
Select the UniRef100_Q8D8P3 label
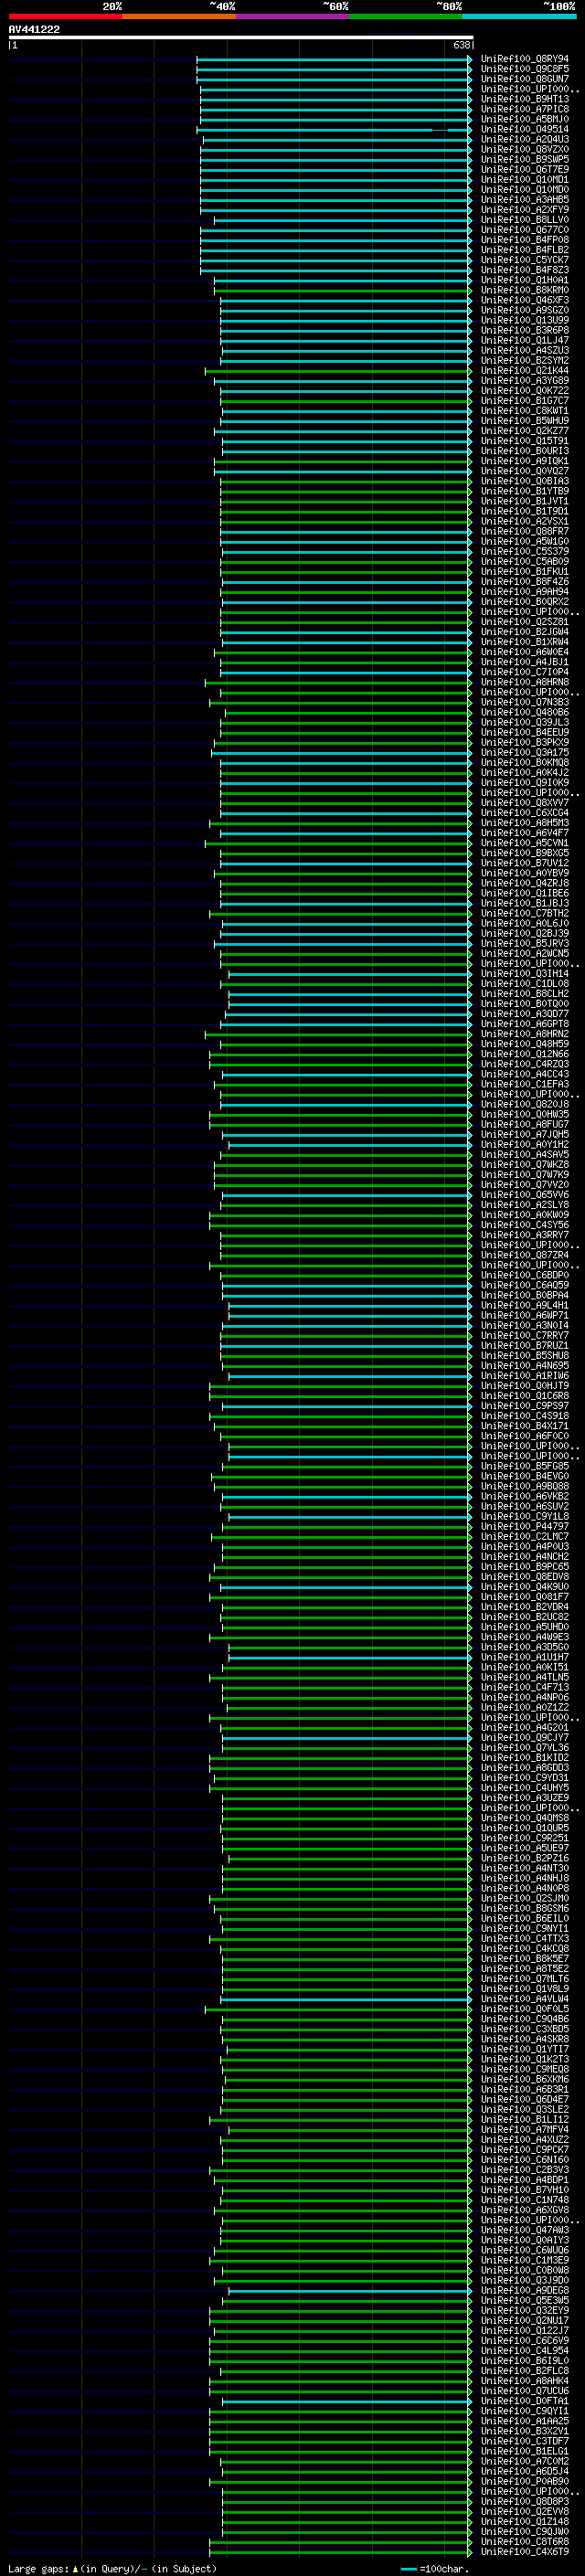click(x=525, y=2501)
